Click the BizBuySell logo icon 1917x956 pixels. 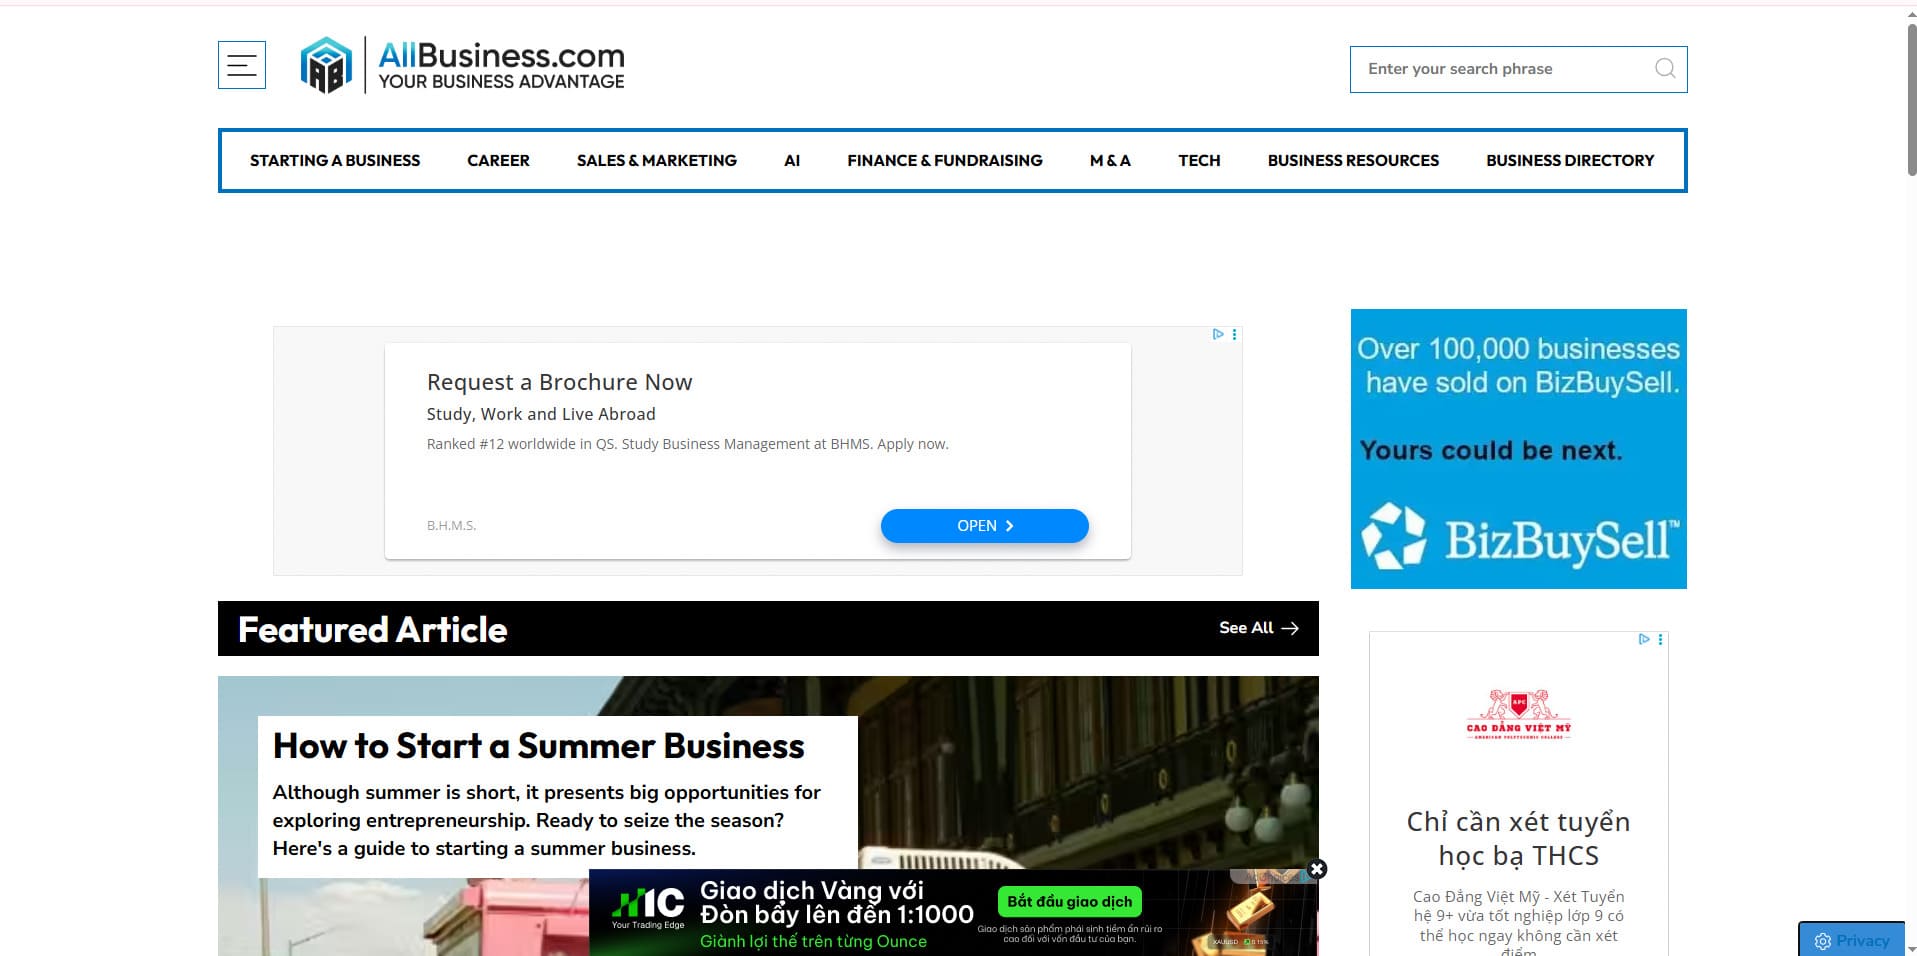pos(1393,536)
